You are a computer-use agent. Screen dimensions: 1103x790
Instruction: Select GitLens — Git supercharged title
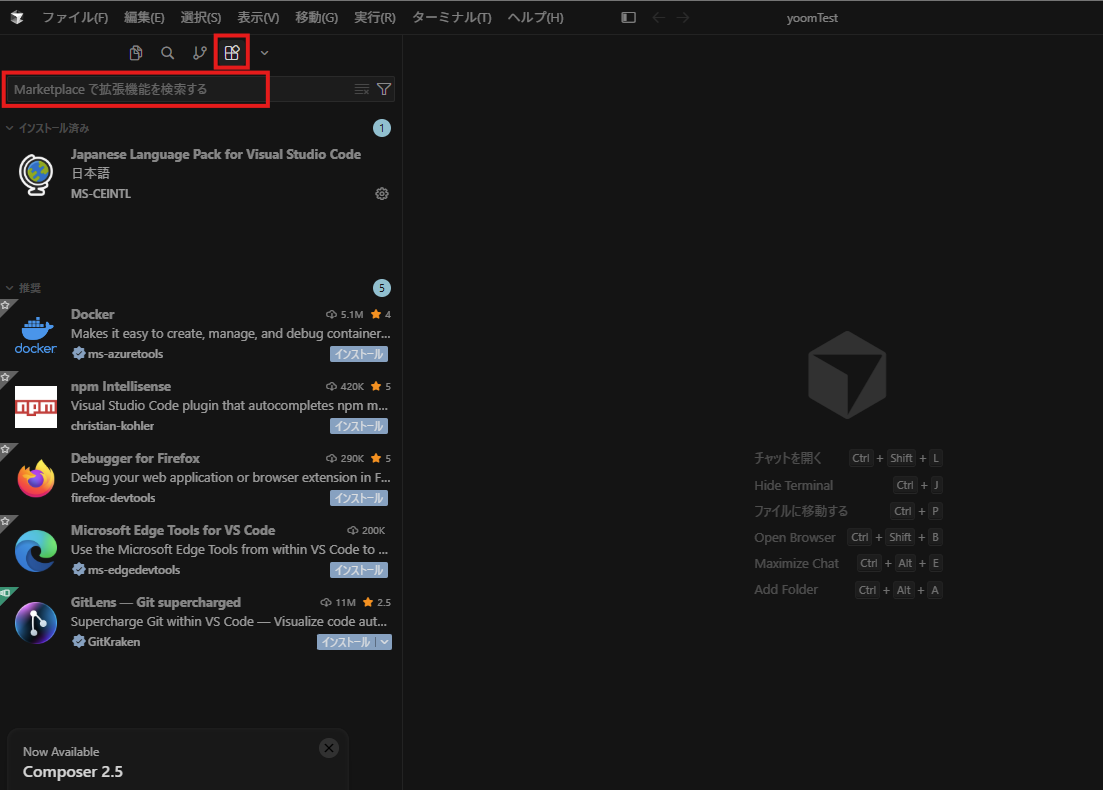point(155,602)
